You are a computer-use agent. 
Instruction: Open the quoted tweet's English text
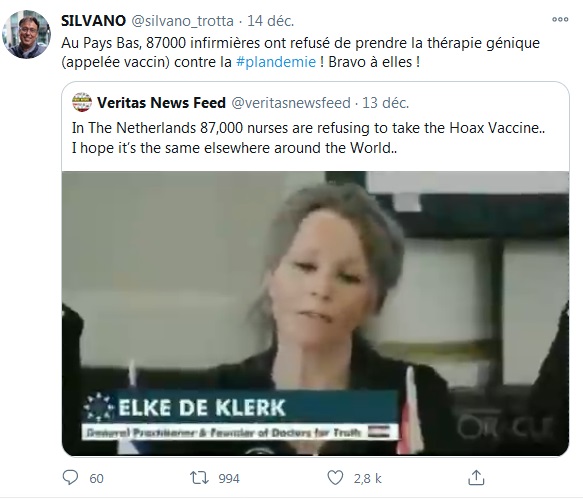click(308, 138)
